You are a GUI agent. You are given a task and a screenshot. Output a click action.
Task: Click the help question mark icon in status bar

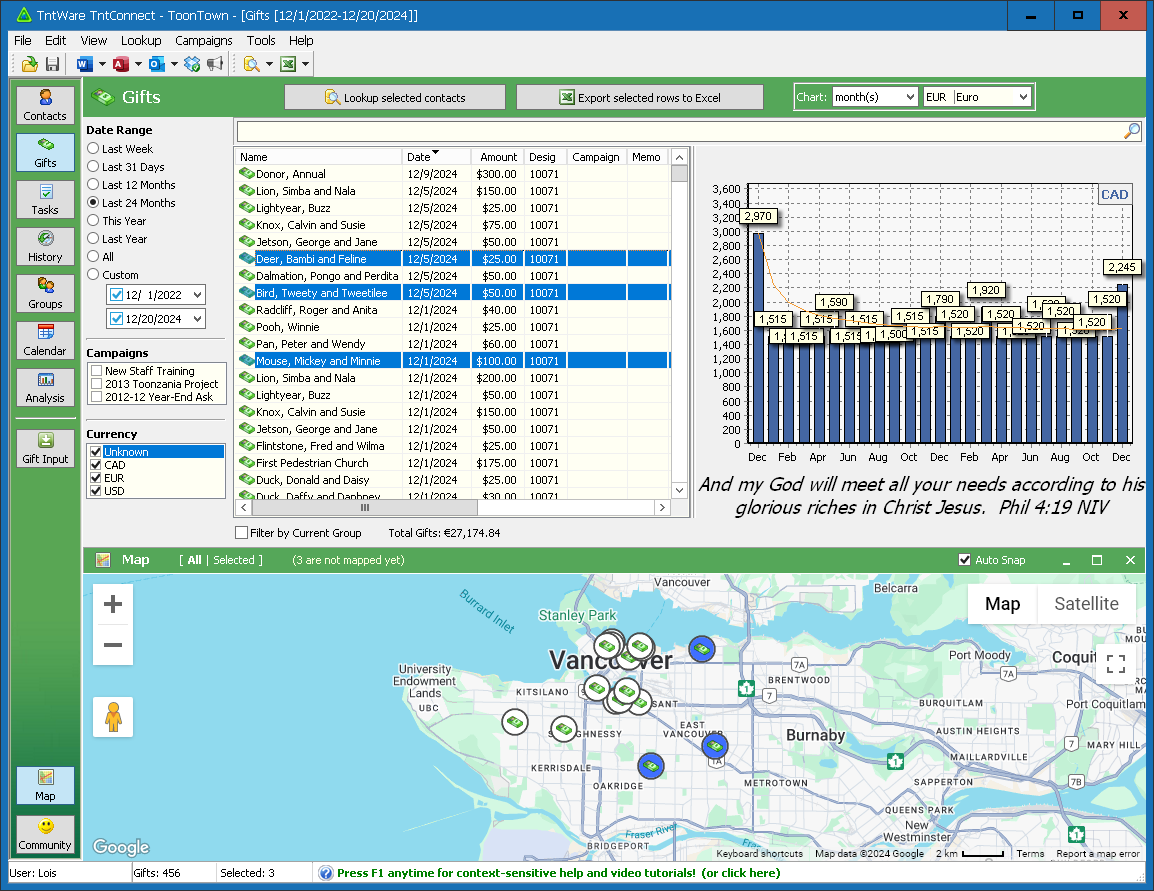point(325,873)
